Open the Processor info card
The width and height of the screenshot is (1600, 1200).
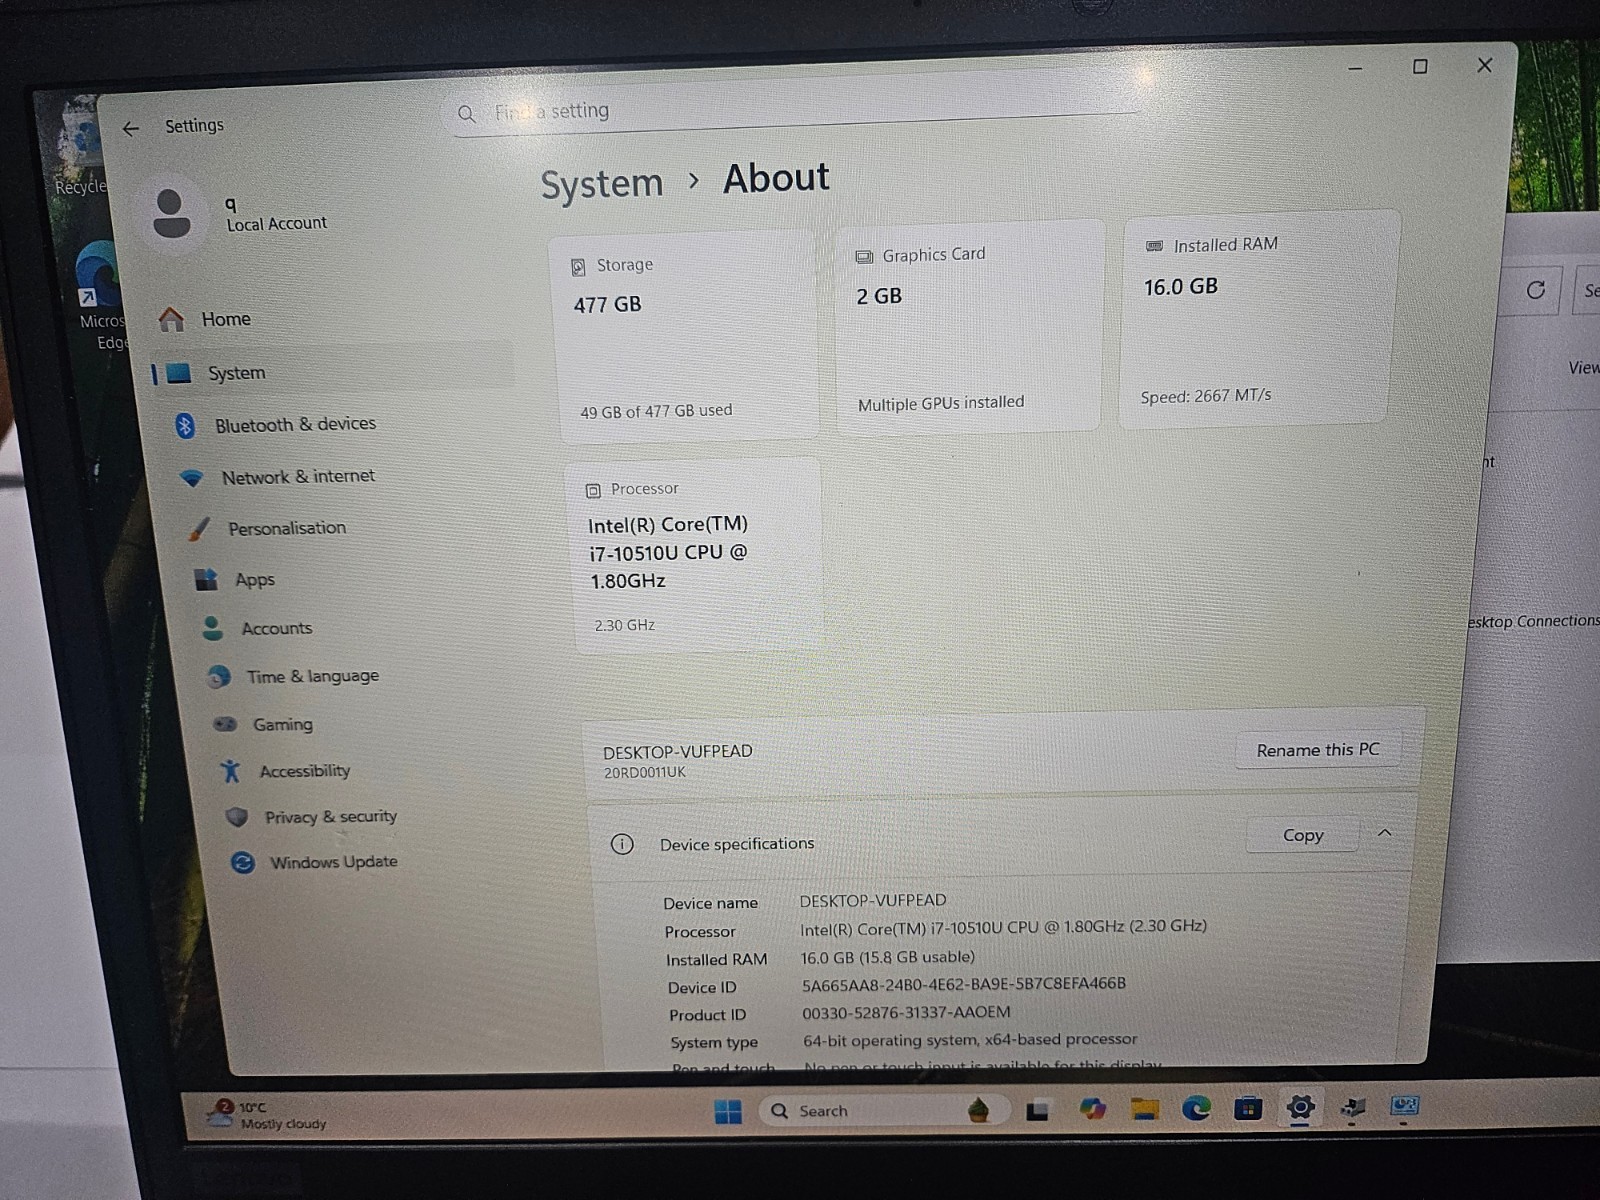coord(697,556)
